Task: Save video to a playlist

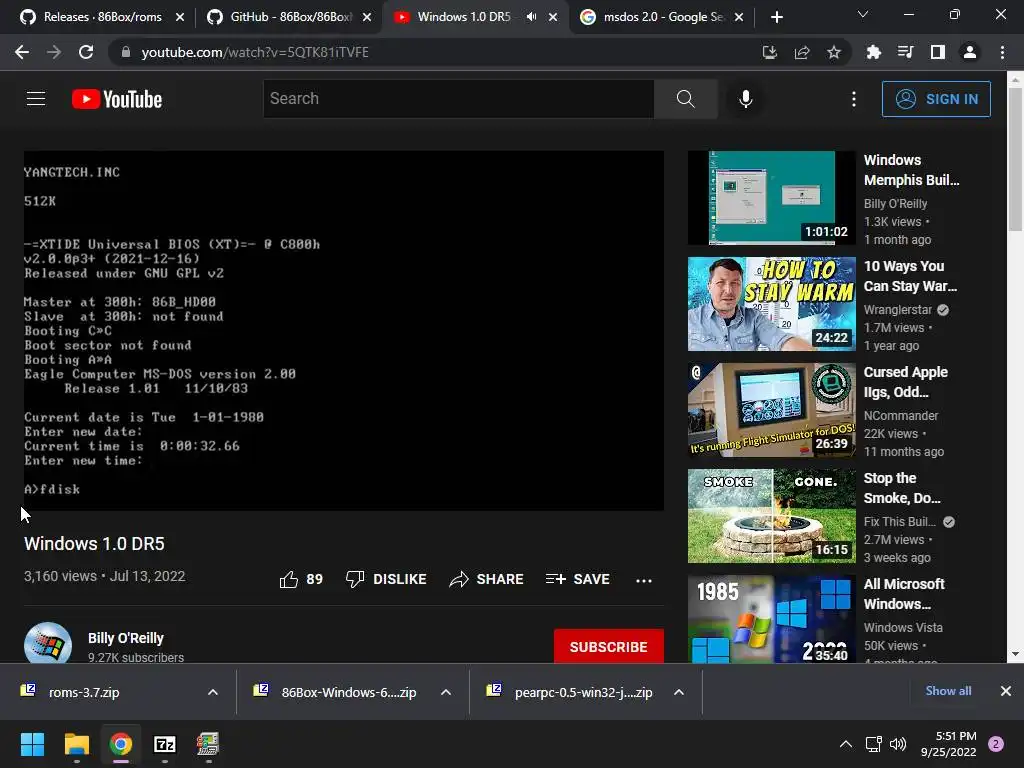Action: [x=577, y=579]
